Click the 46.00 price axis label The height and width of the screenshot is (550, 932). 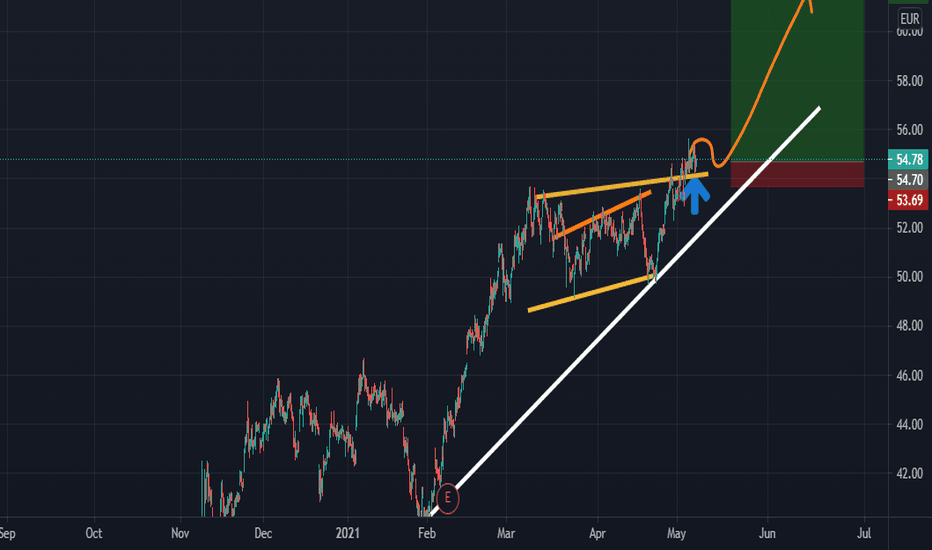click(909, 375)
